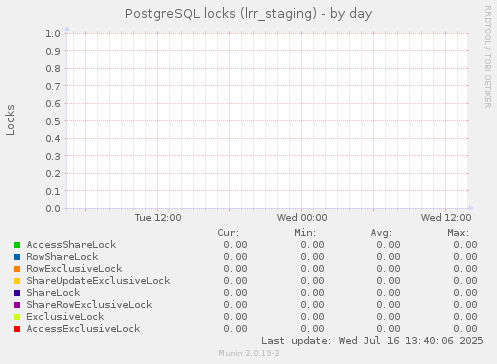
Task: Select the AccessShareLock legend label
Action: point(71,245)
